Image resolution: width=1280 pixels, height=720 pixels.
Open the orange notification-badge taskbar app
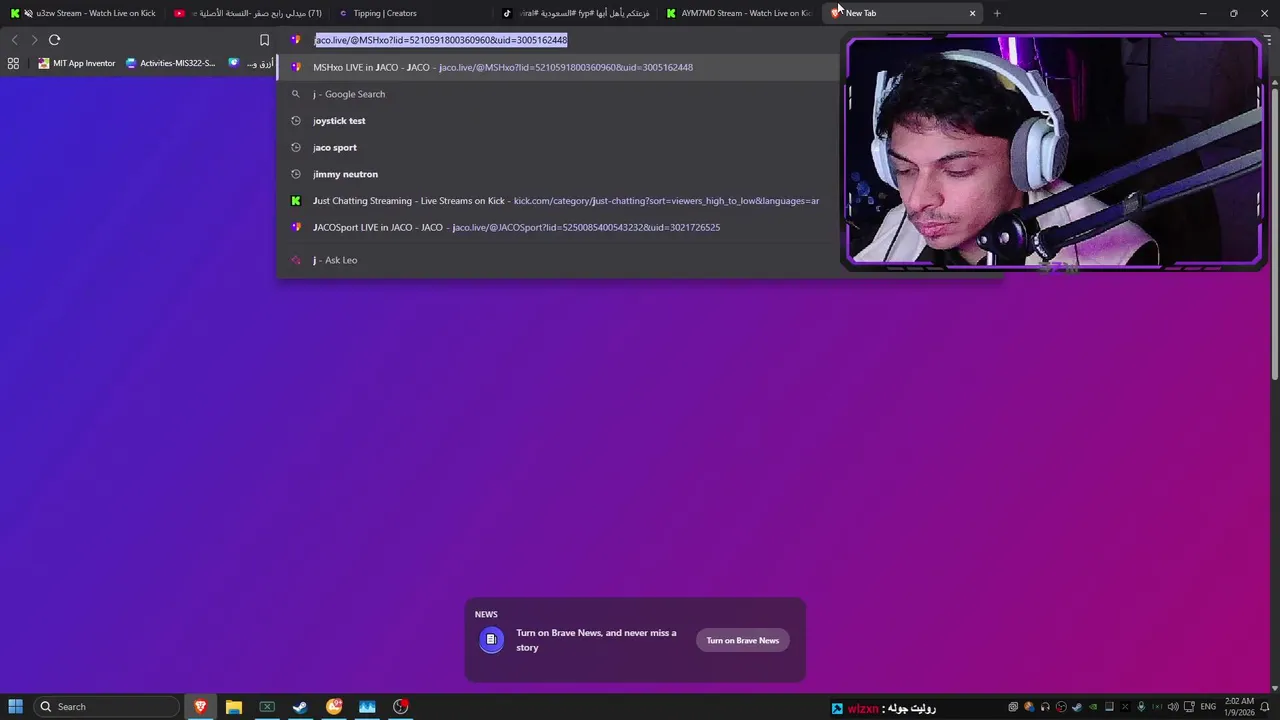click(334, 707)
